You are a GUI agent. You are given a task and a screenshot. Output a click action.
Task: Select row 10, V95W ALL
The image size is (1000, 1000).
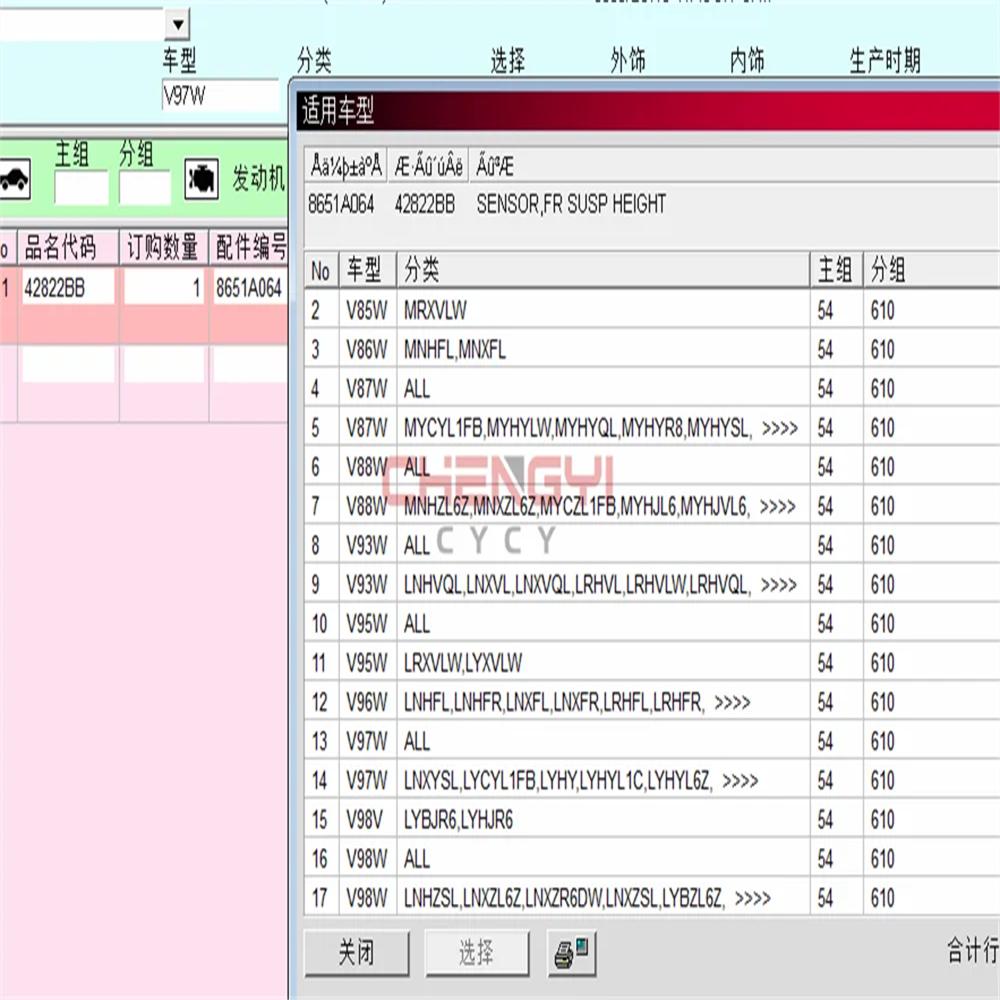[x=652, y=624]
